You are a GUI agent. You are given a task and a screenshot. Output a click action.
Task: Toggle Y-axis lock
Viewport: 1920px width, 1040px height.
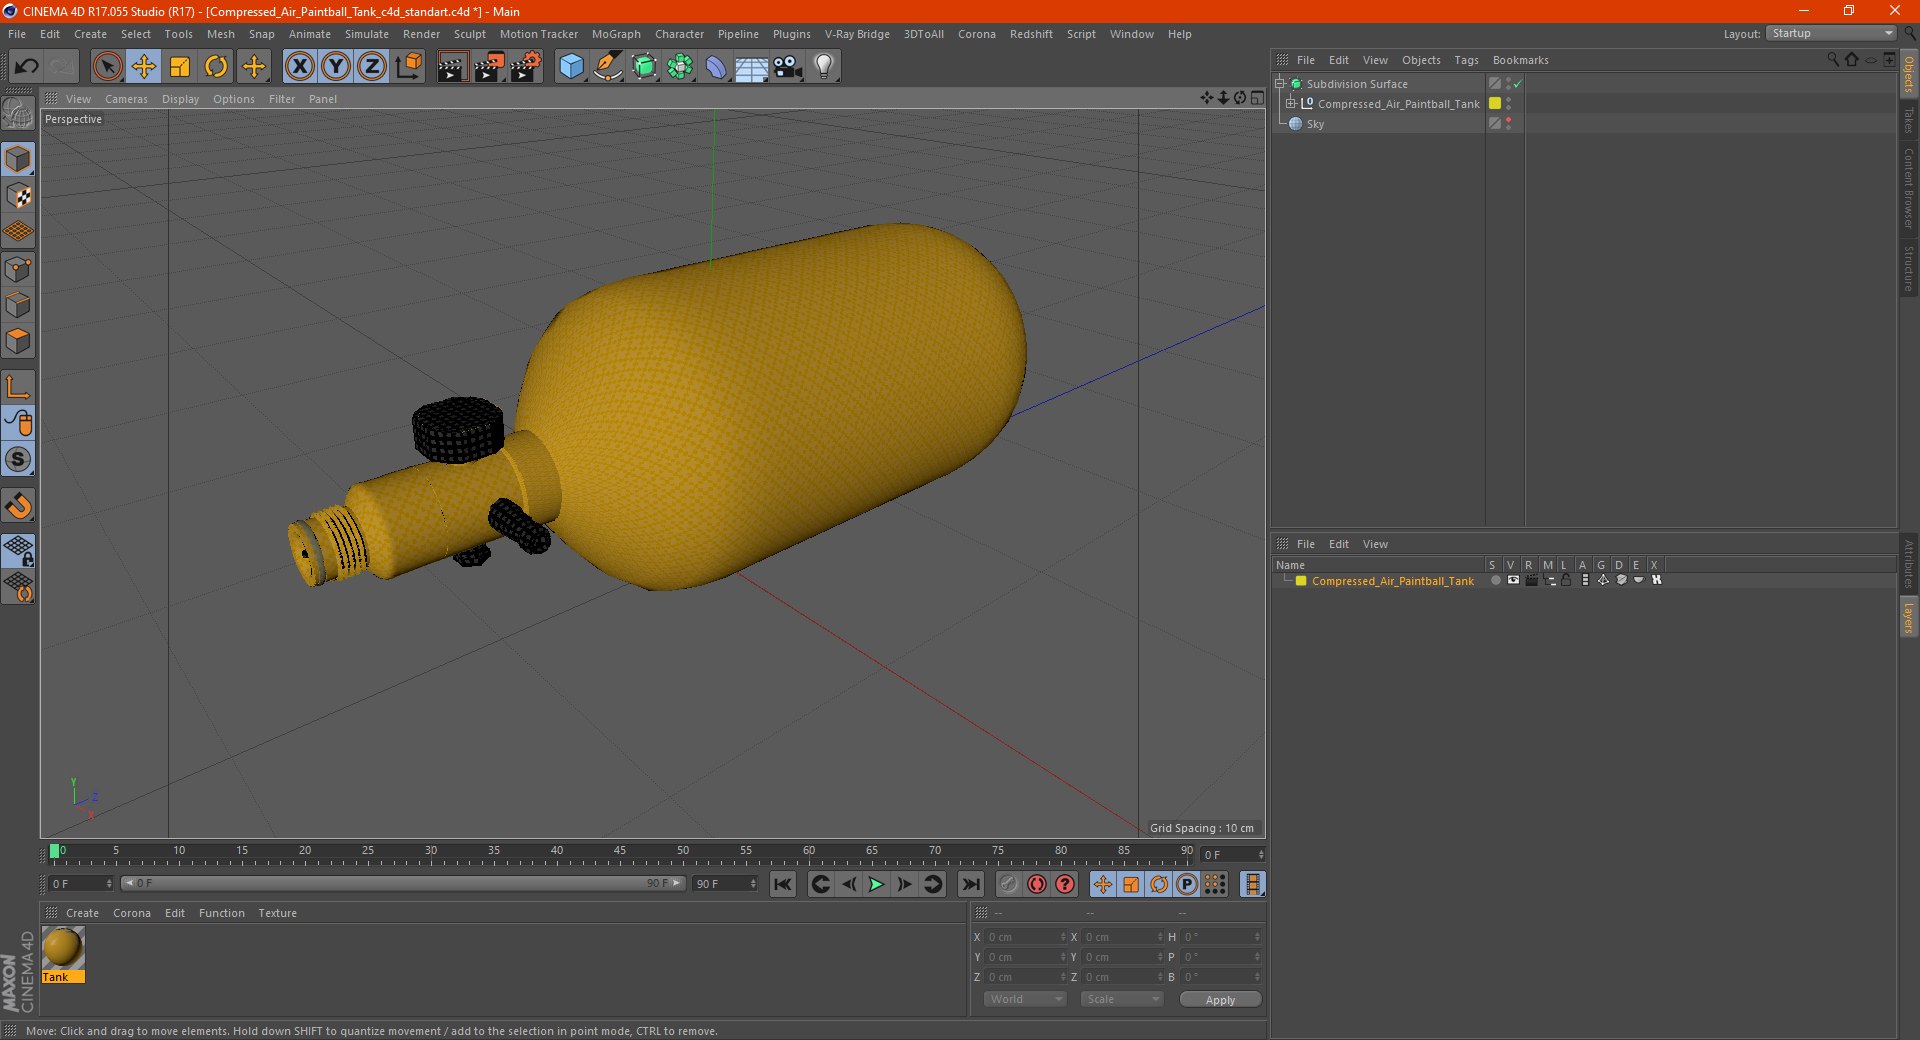(x=336, y=67)
